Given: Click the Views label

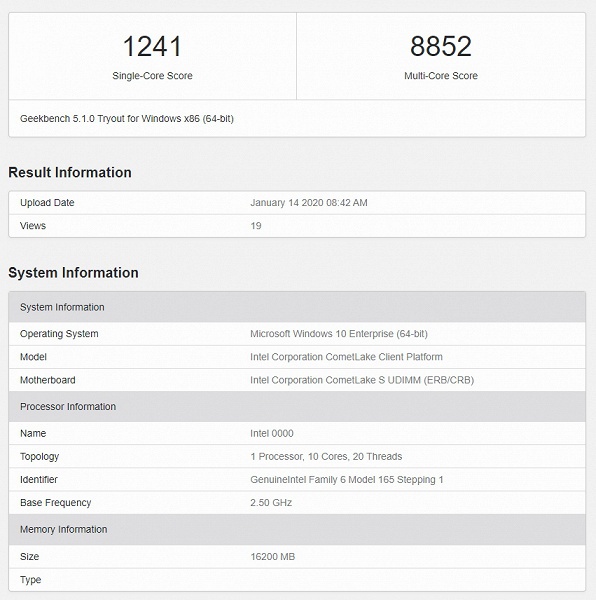Looking at the screenshot, I should (x=33, y=225).
